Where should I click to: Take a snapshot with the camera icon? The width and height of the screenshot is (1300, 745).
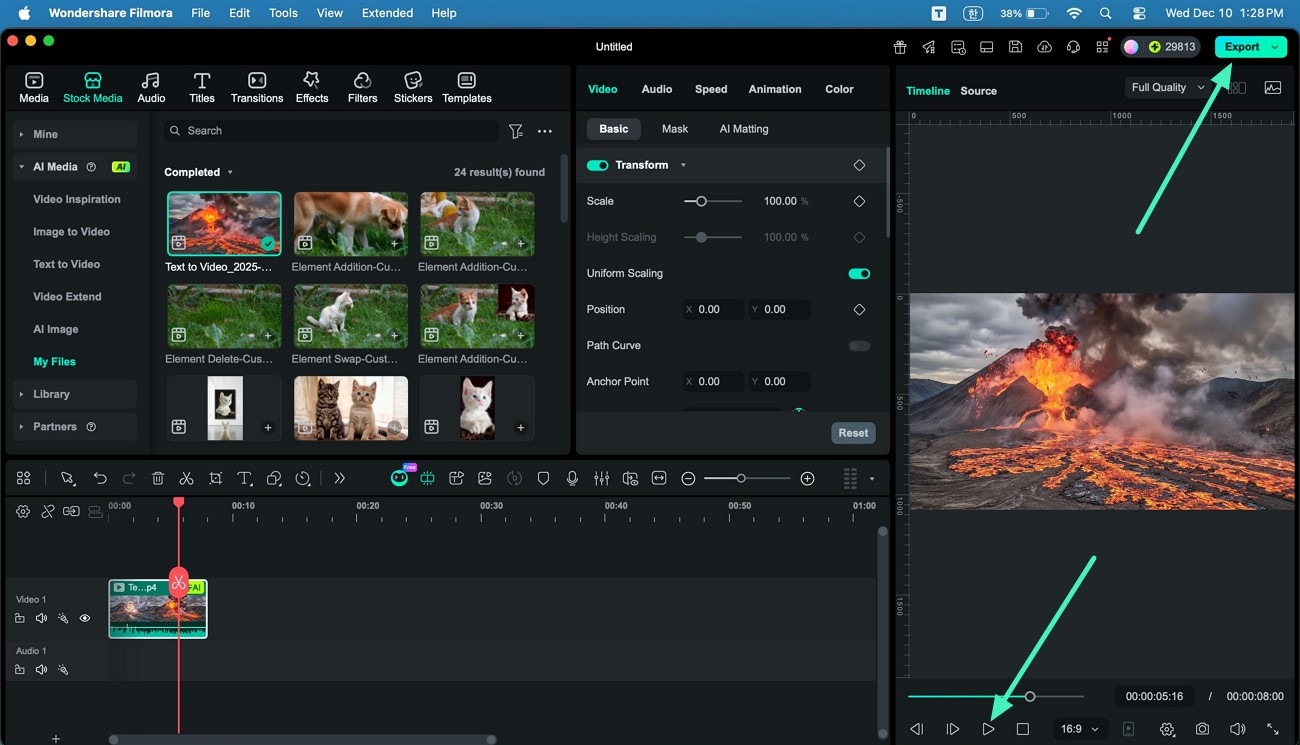tap(1202, 730)
